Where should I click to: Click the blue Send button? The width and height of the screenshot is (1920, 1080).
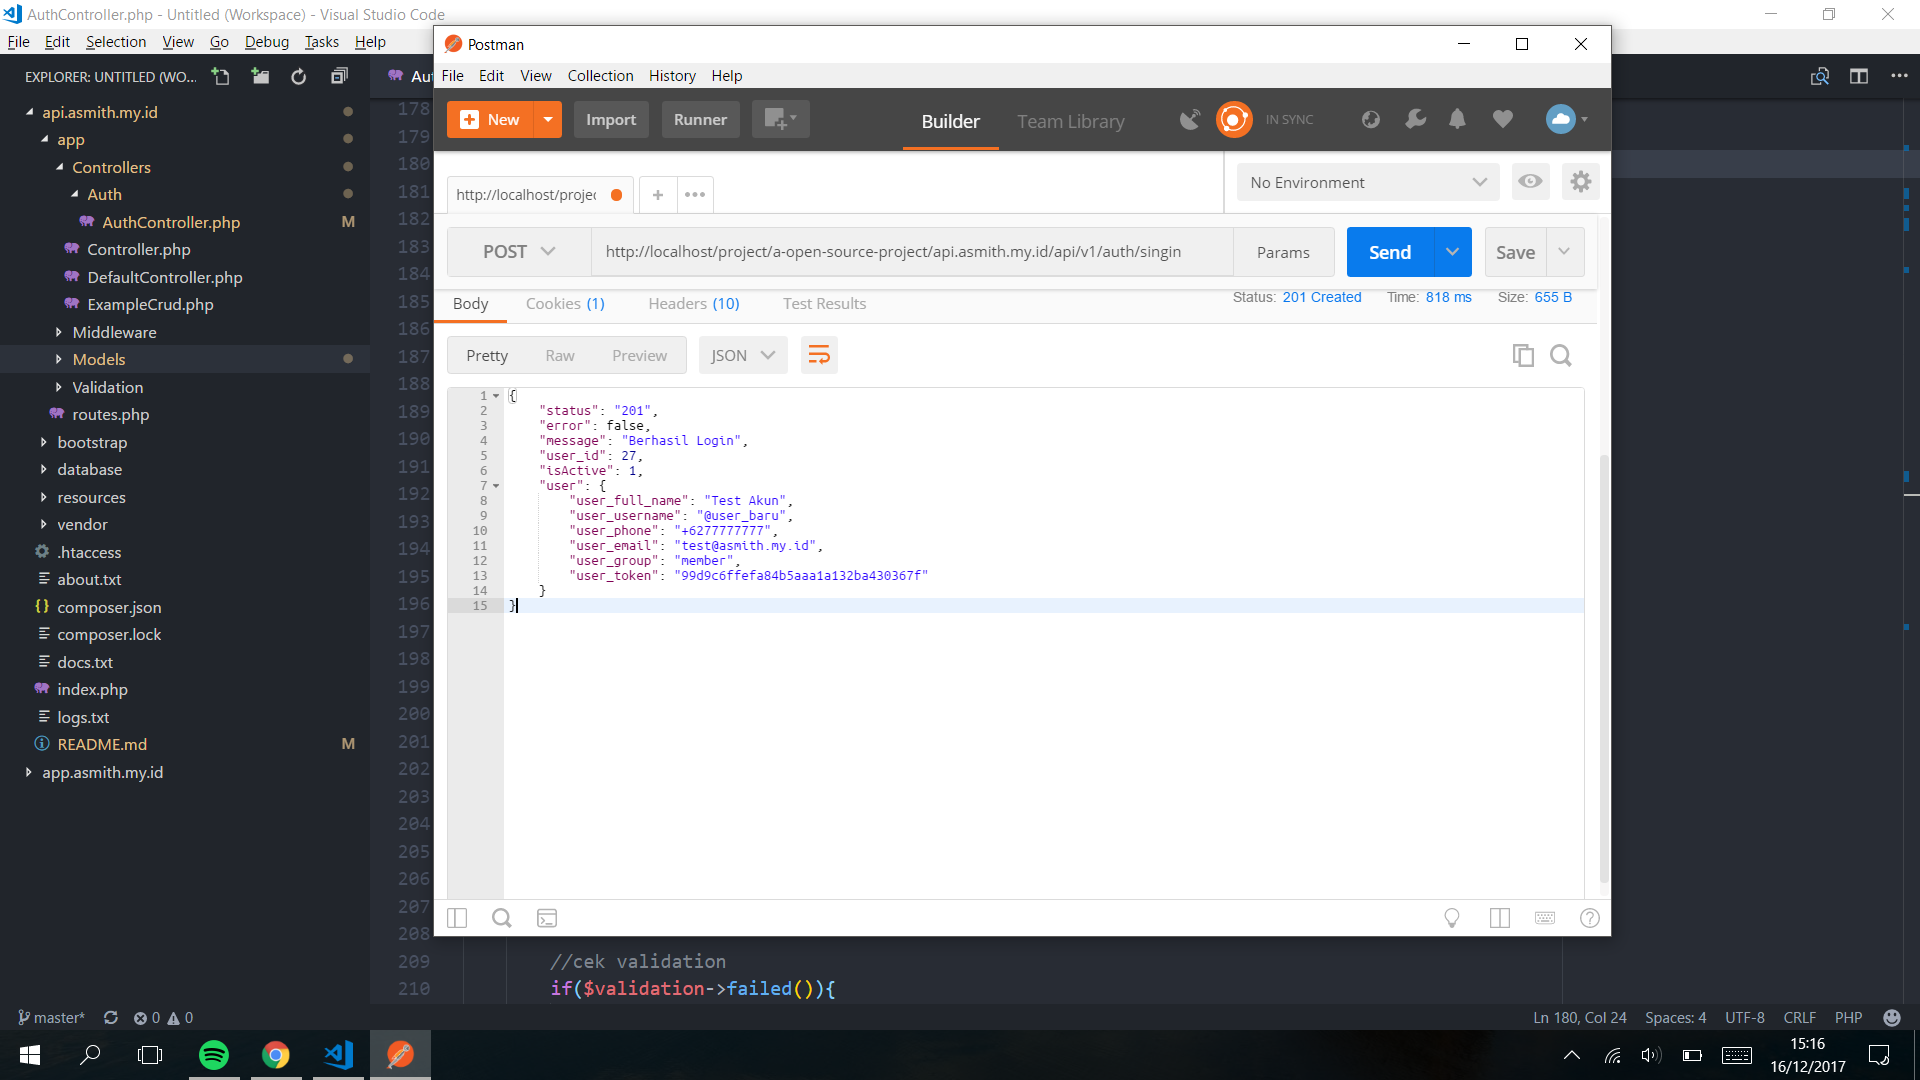click(x=1390, y=252)
